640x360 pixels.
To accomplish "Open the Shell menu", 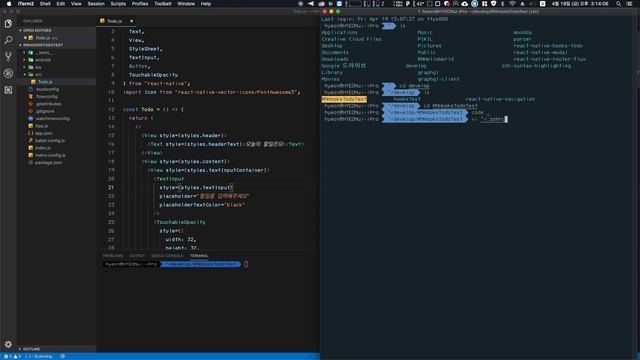I will coord(45,4).
